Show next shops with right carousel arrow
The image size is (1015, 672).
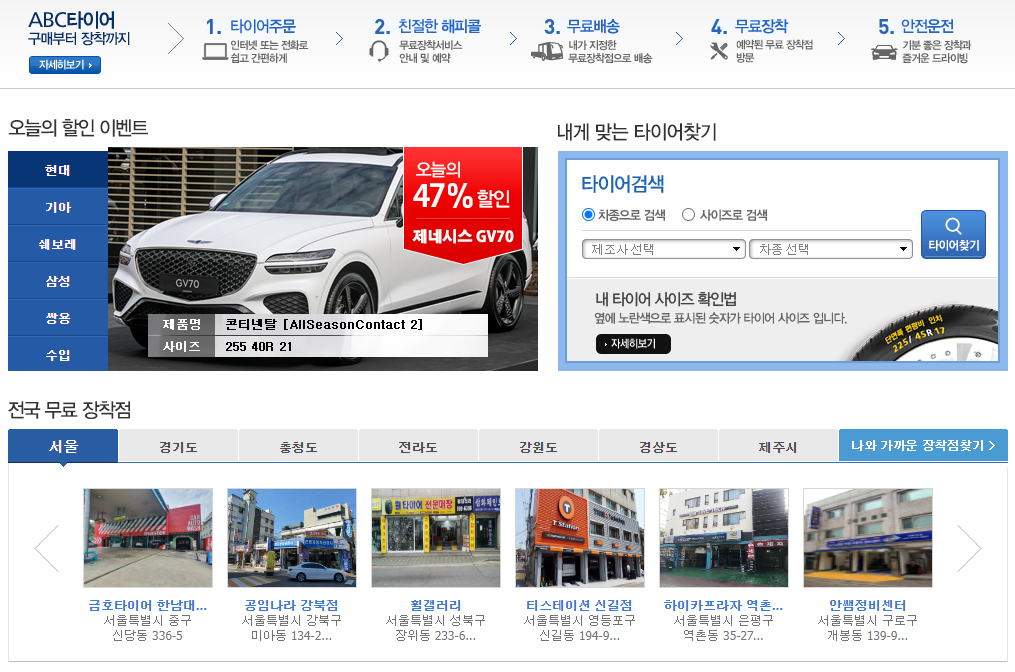[x=968, y=548]
